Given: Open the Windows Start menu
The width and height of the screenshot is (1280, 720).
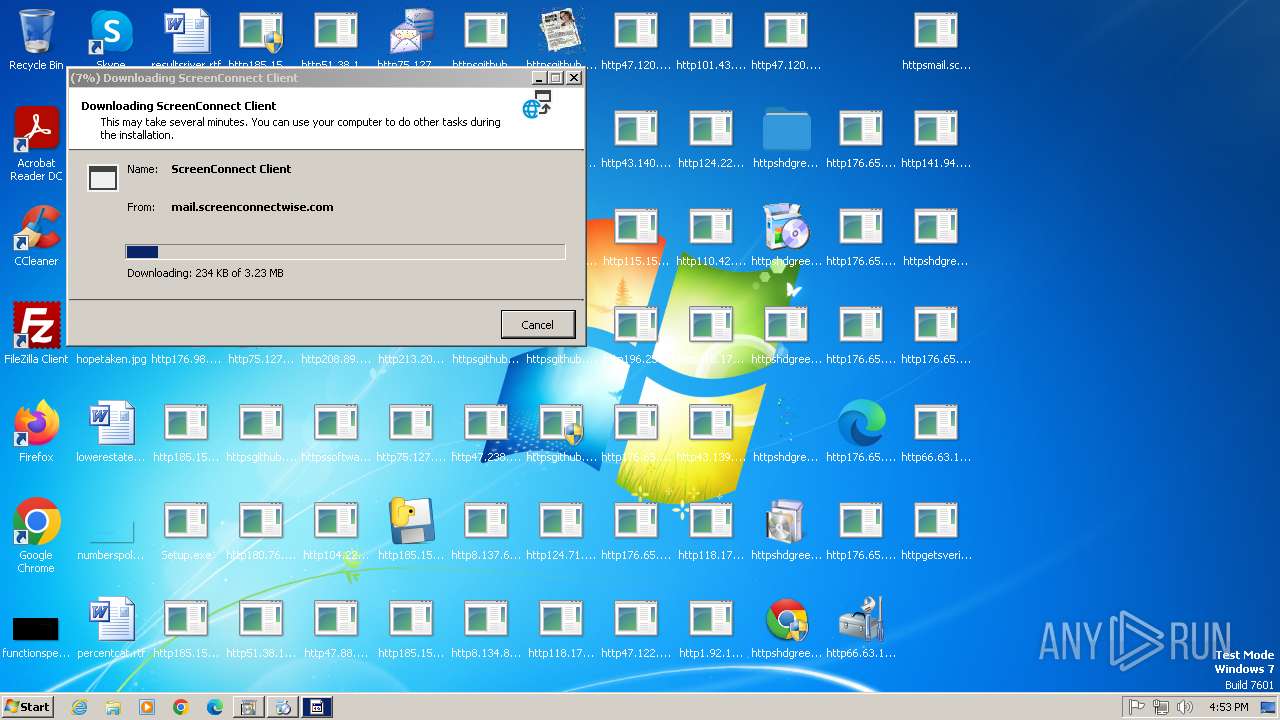Looking at the screenshot, I should tap(28, 706).
